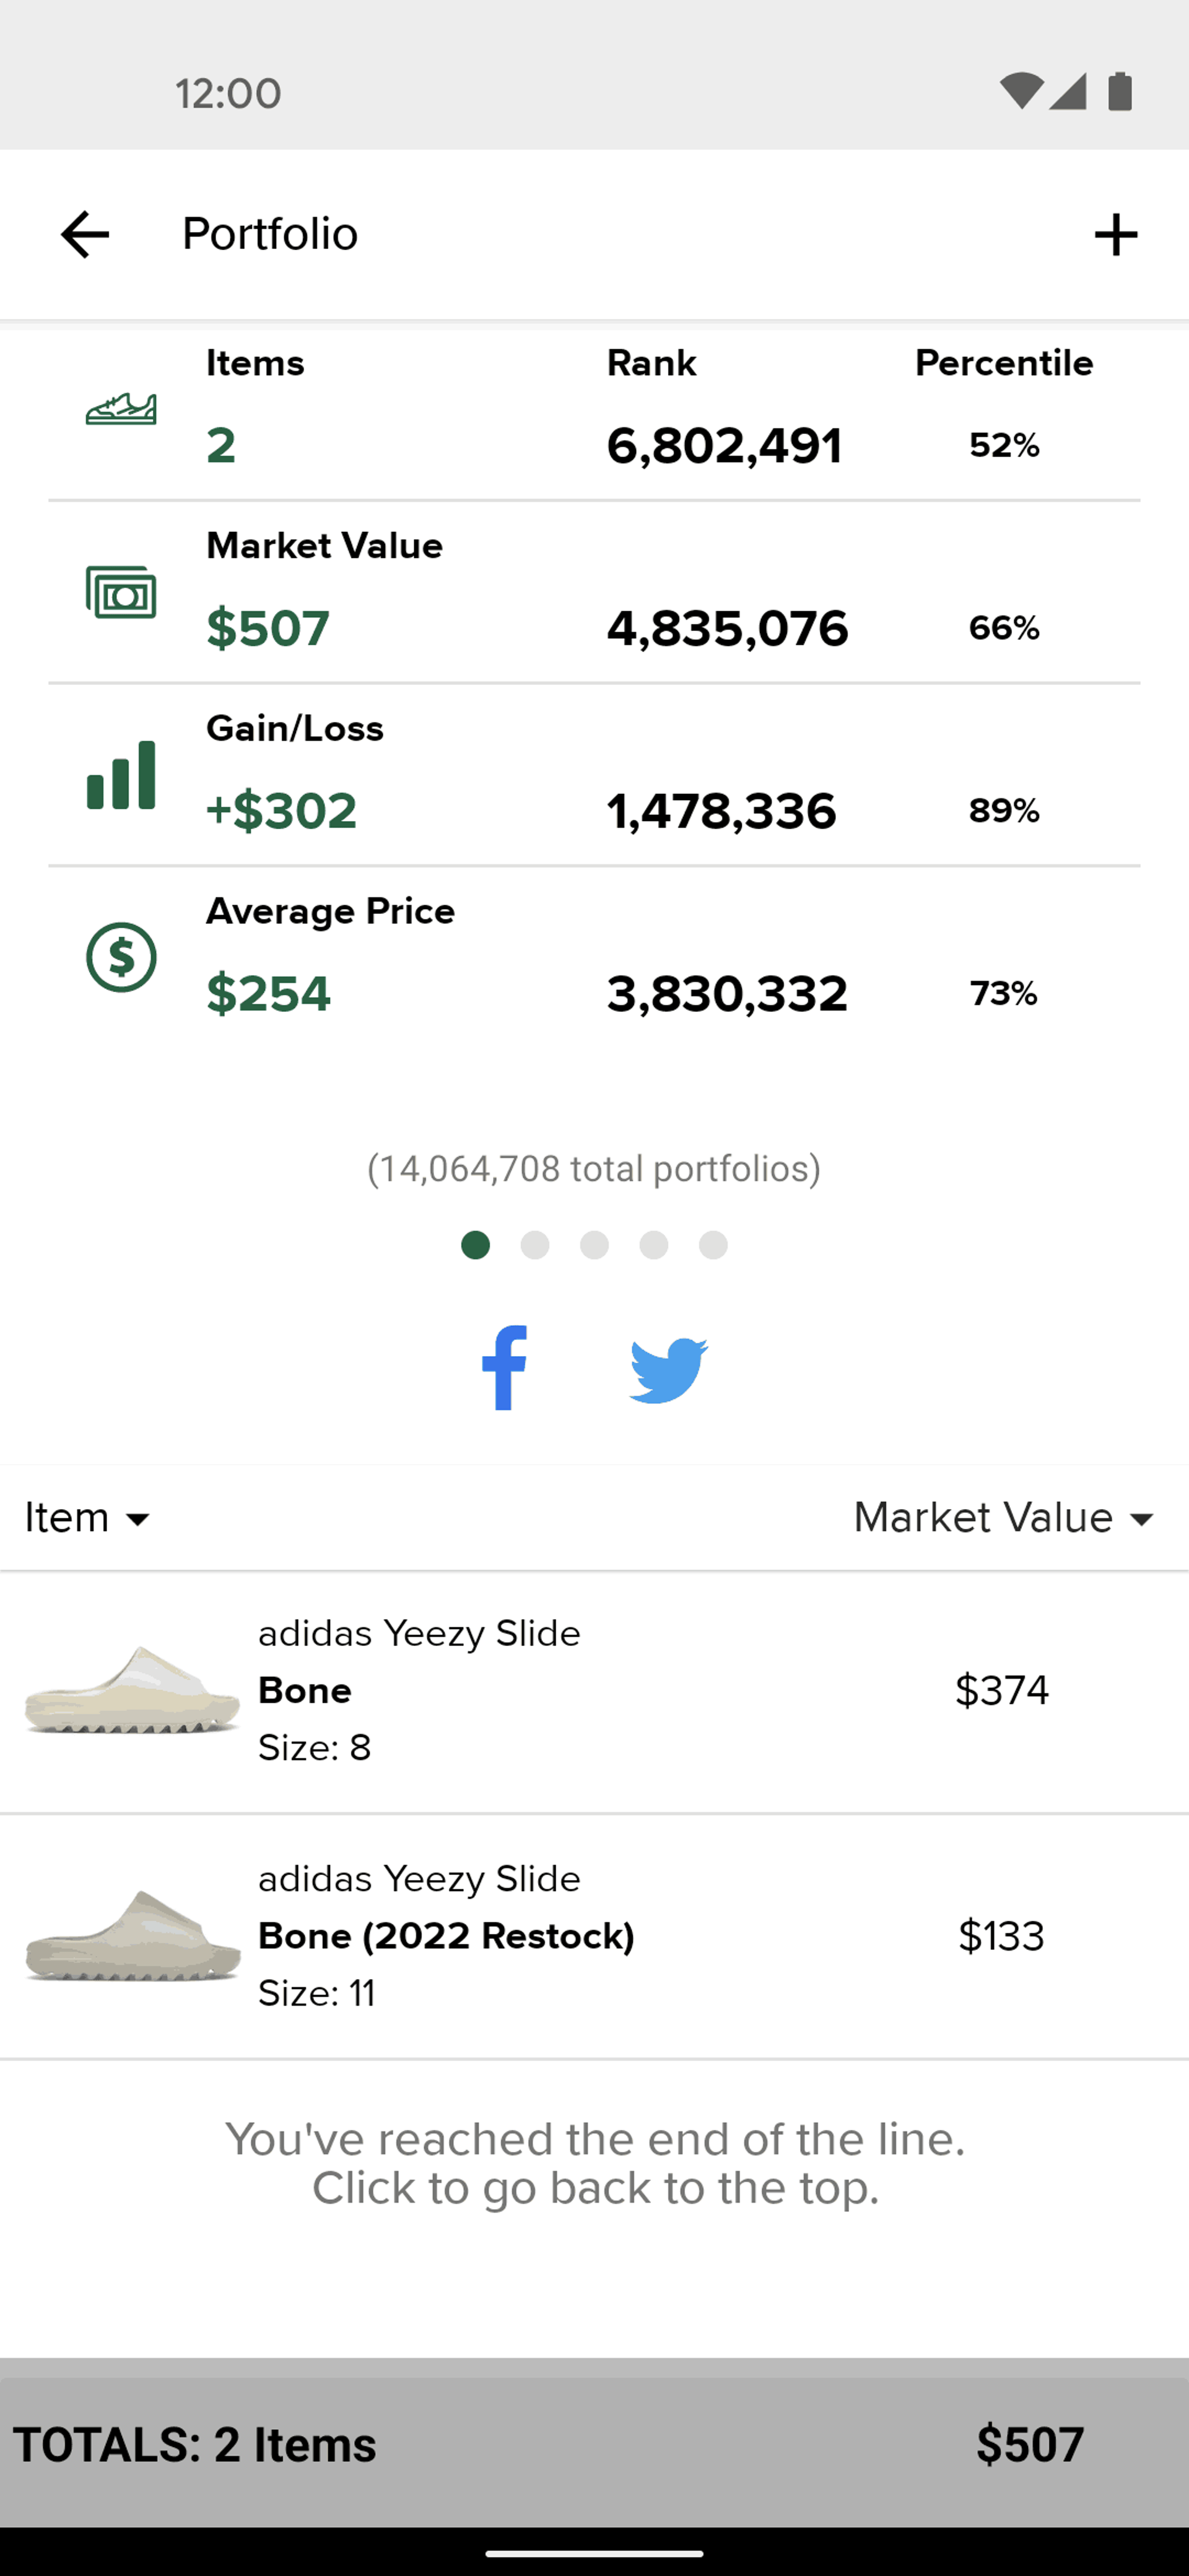Screen dimensions: 1189x2576
Task: Click the Portfolio screen title
Action: (x=270, y=234)
